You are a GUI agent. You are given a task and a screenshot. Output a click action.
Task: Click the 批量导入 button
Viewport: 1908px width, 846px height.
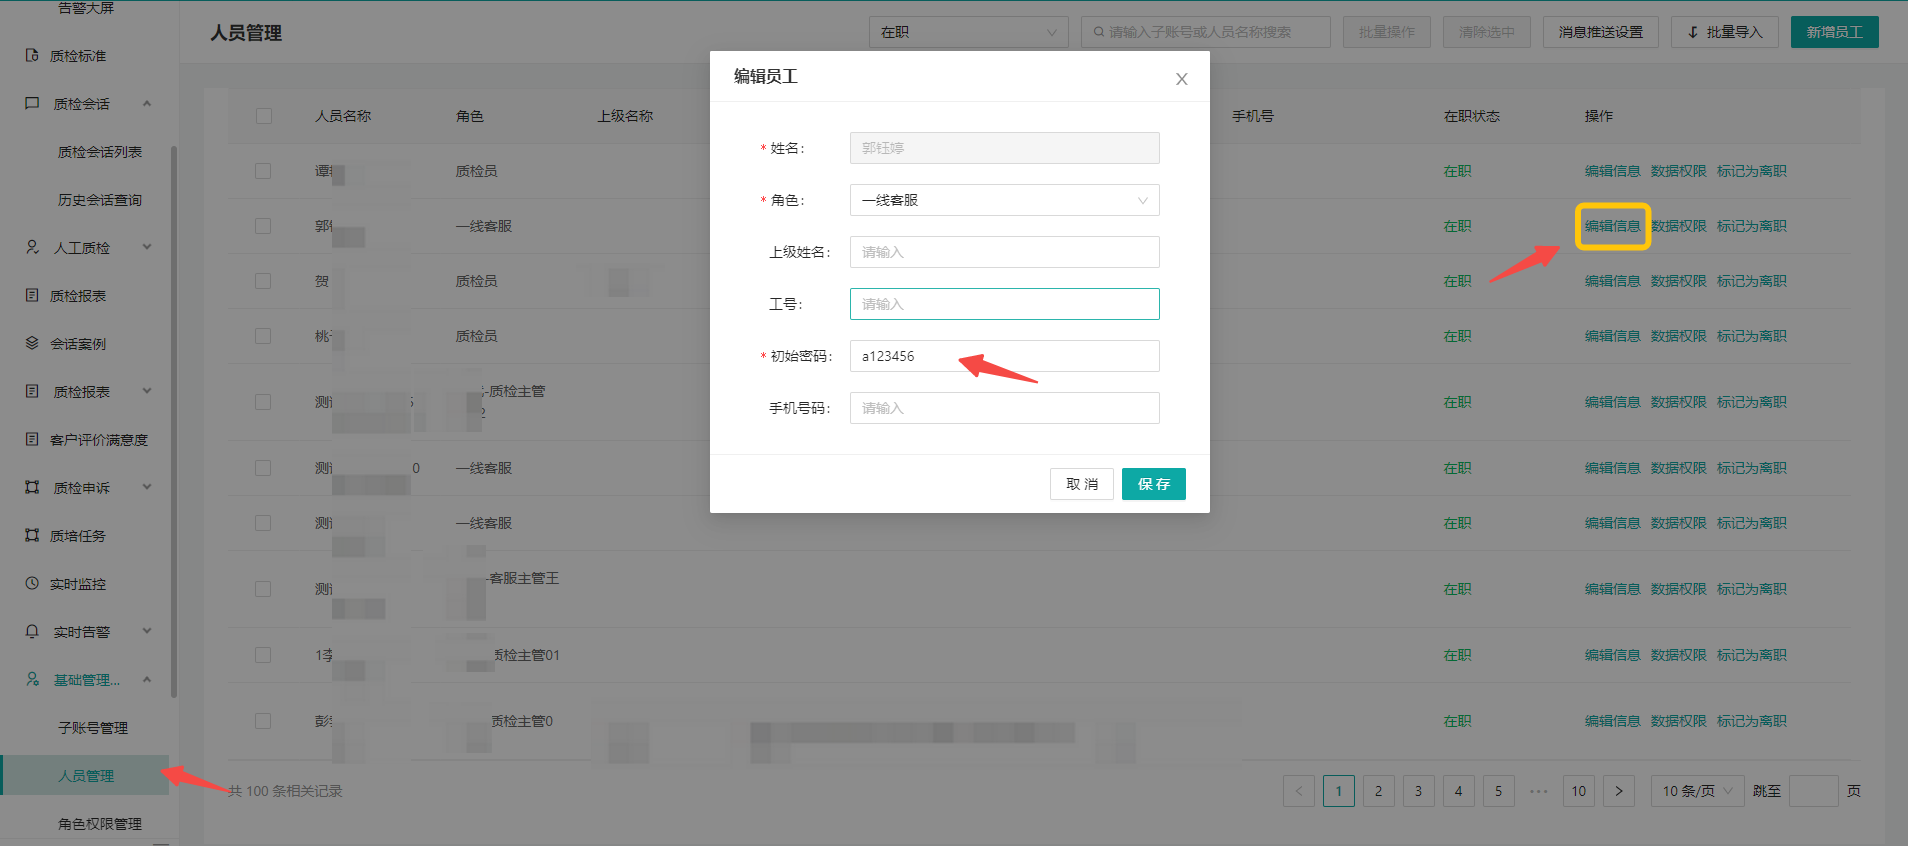pos(1724,32)
